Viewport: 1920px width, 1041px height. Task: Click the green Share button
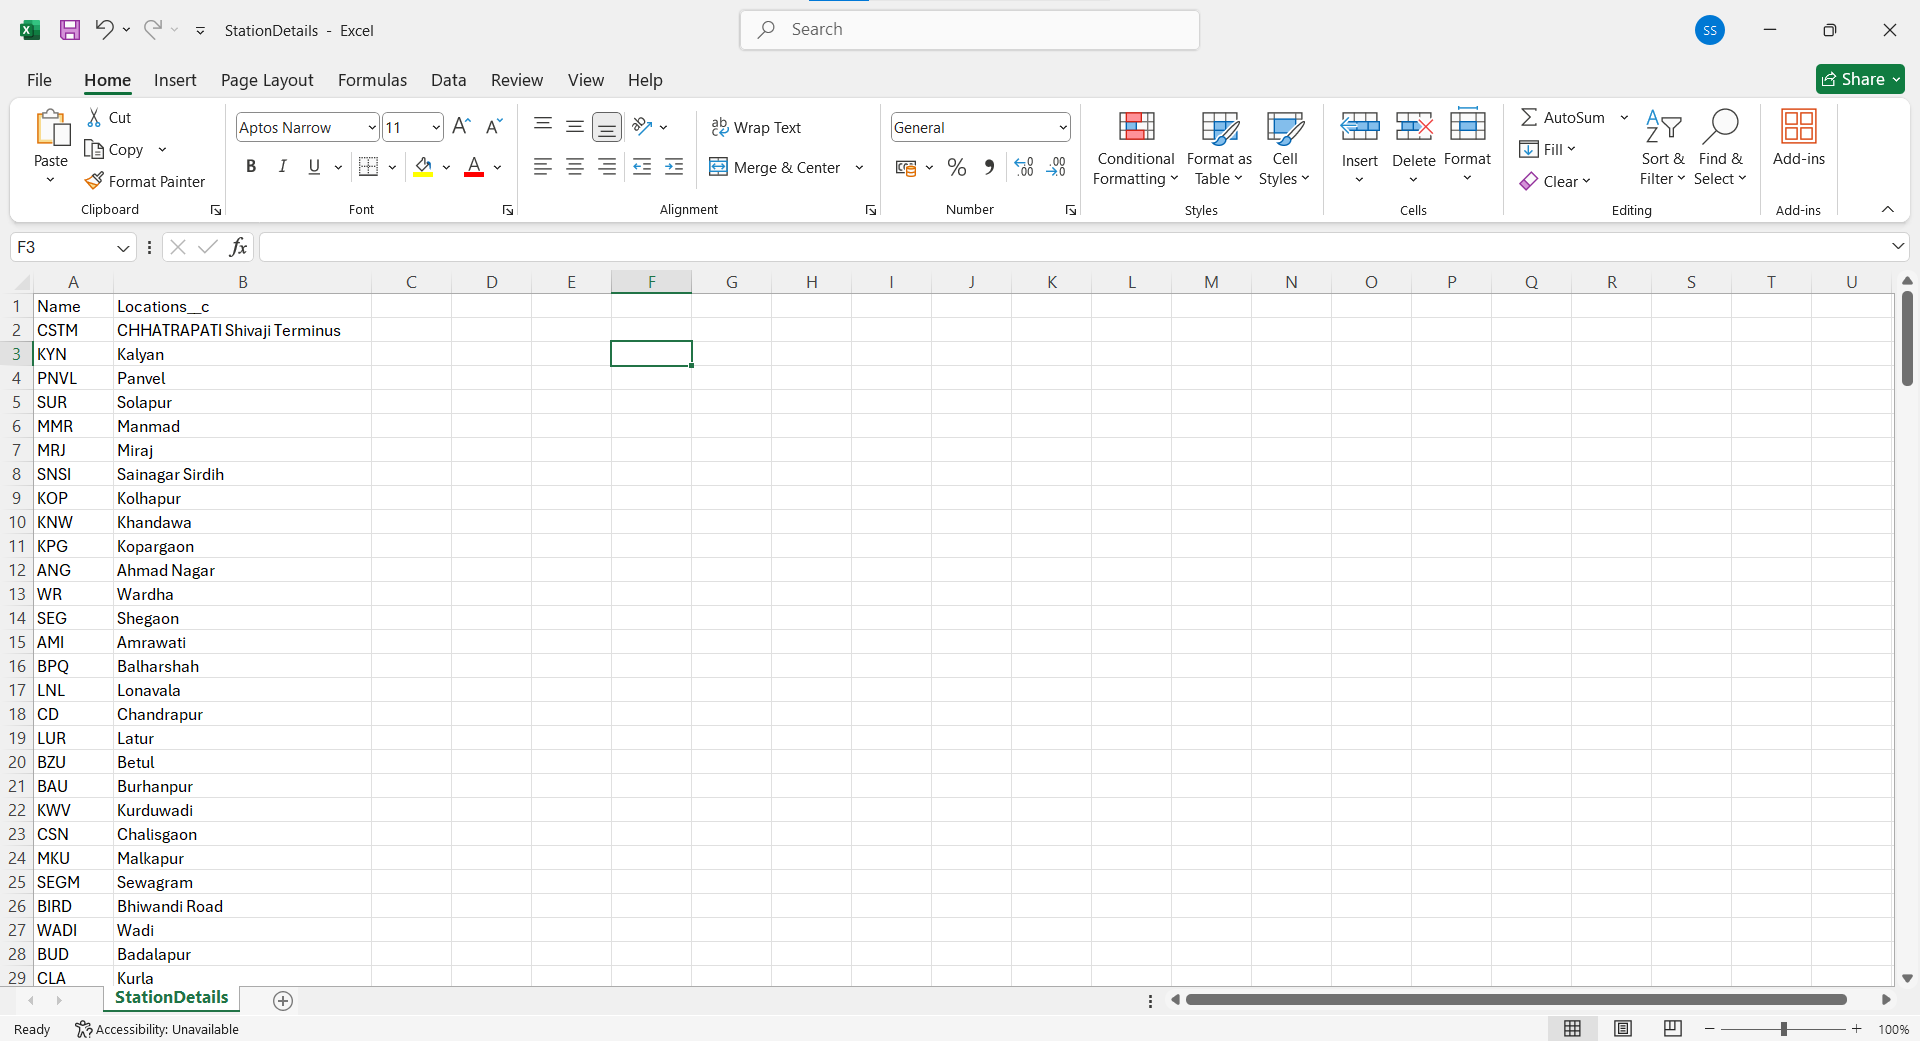coord(1859,79)
